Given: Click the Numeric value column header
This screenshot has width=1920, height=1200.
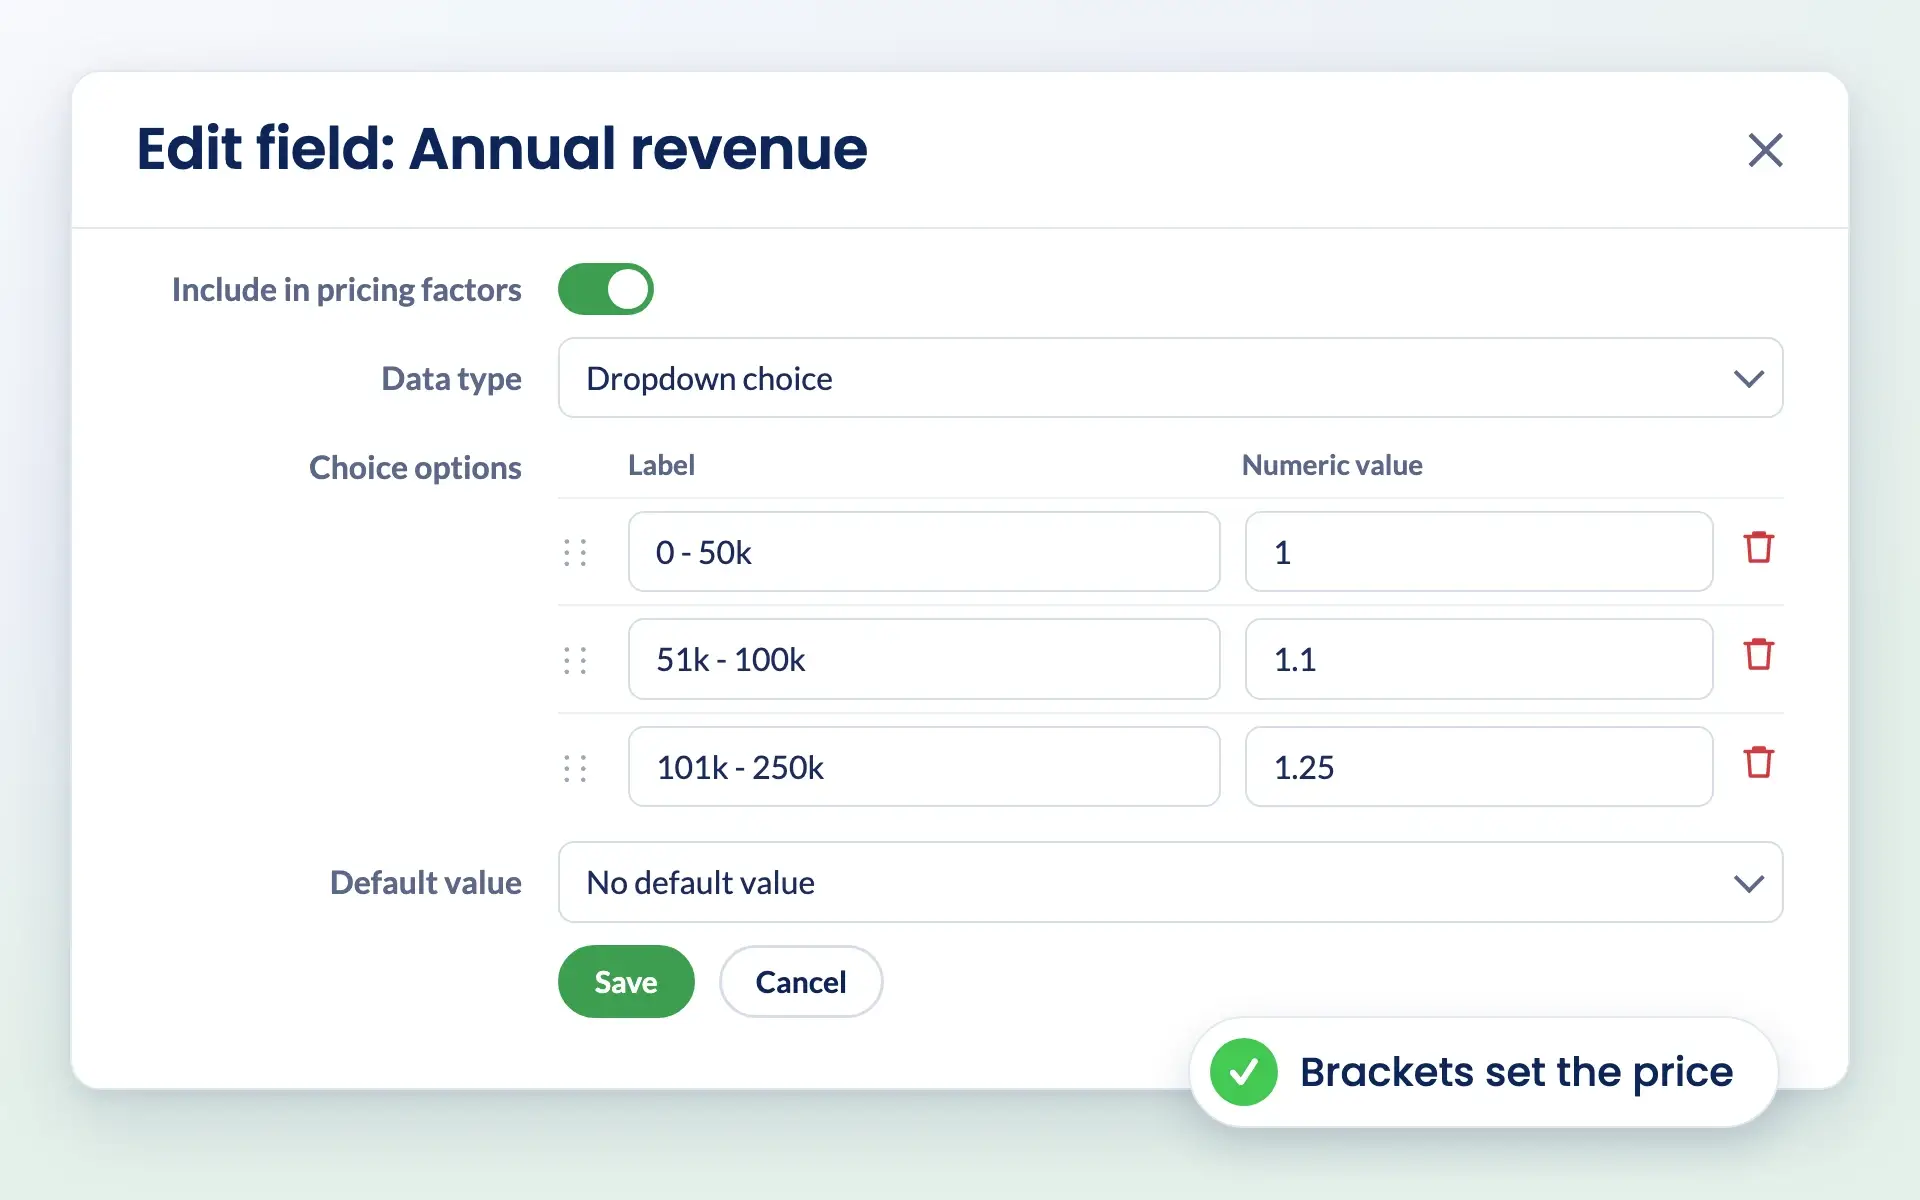Looking at the screenshot, I should [x=1332, y=465].
